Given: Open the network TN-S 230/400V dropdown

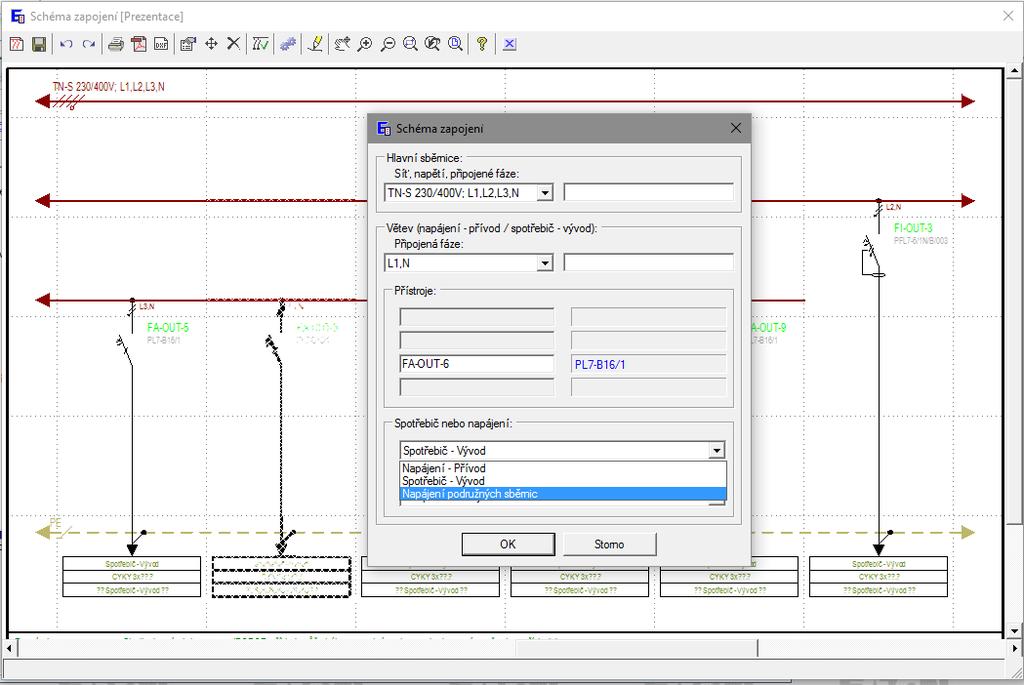Looking at the screenshot, I should pos(545,193).
